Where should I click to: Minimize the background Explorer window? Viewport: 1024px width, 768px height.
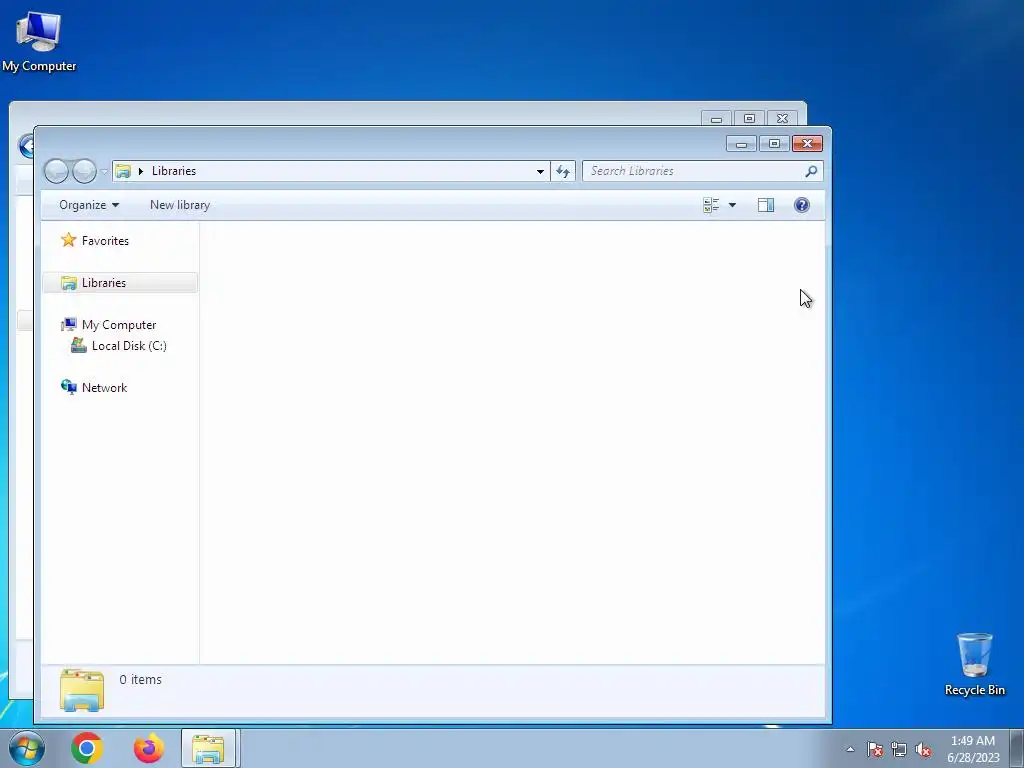tap(716, 118)
